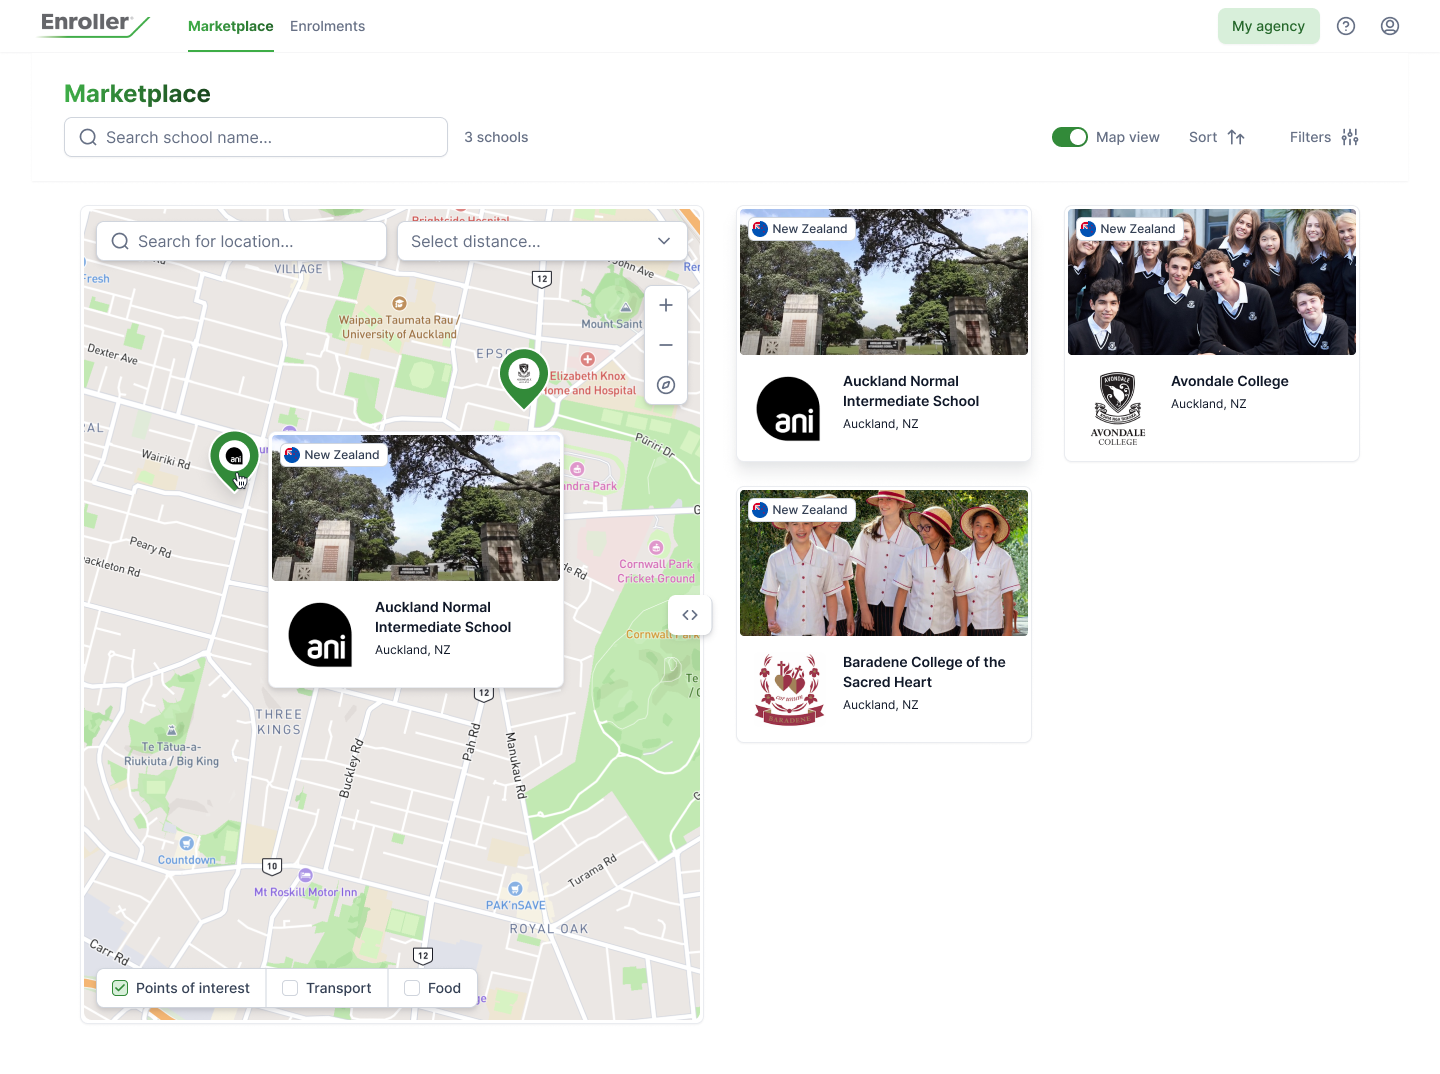Click the ani logo in map popup
Image resolution: width=1440 pixels, height=1074 pixels.
click(320, 635)
